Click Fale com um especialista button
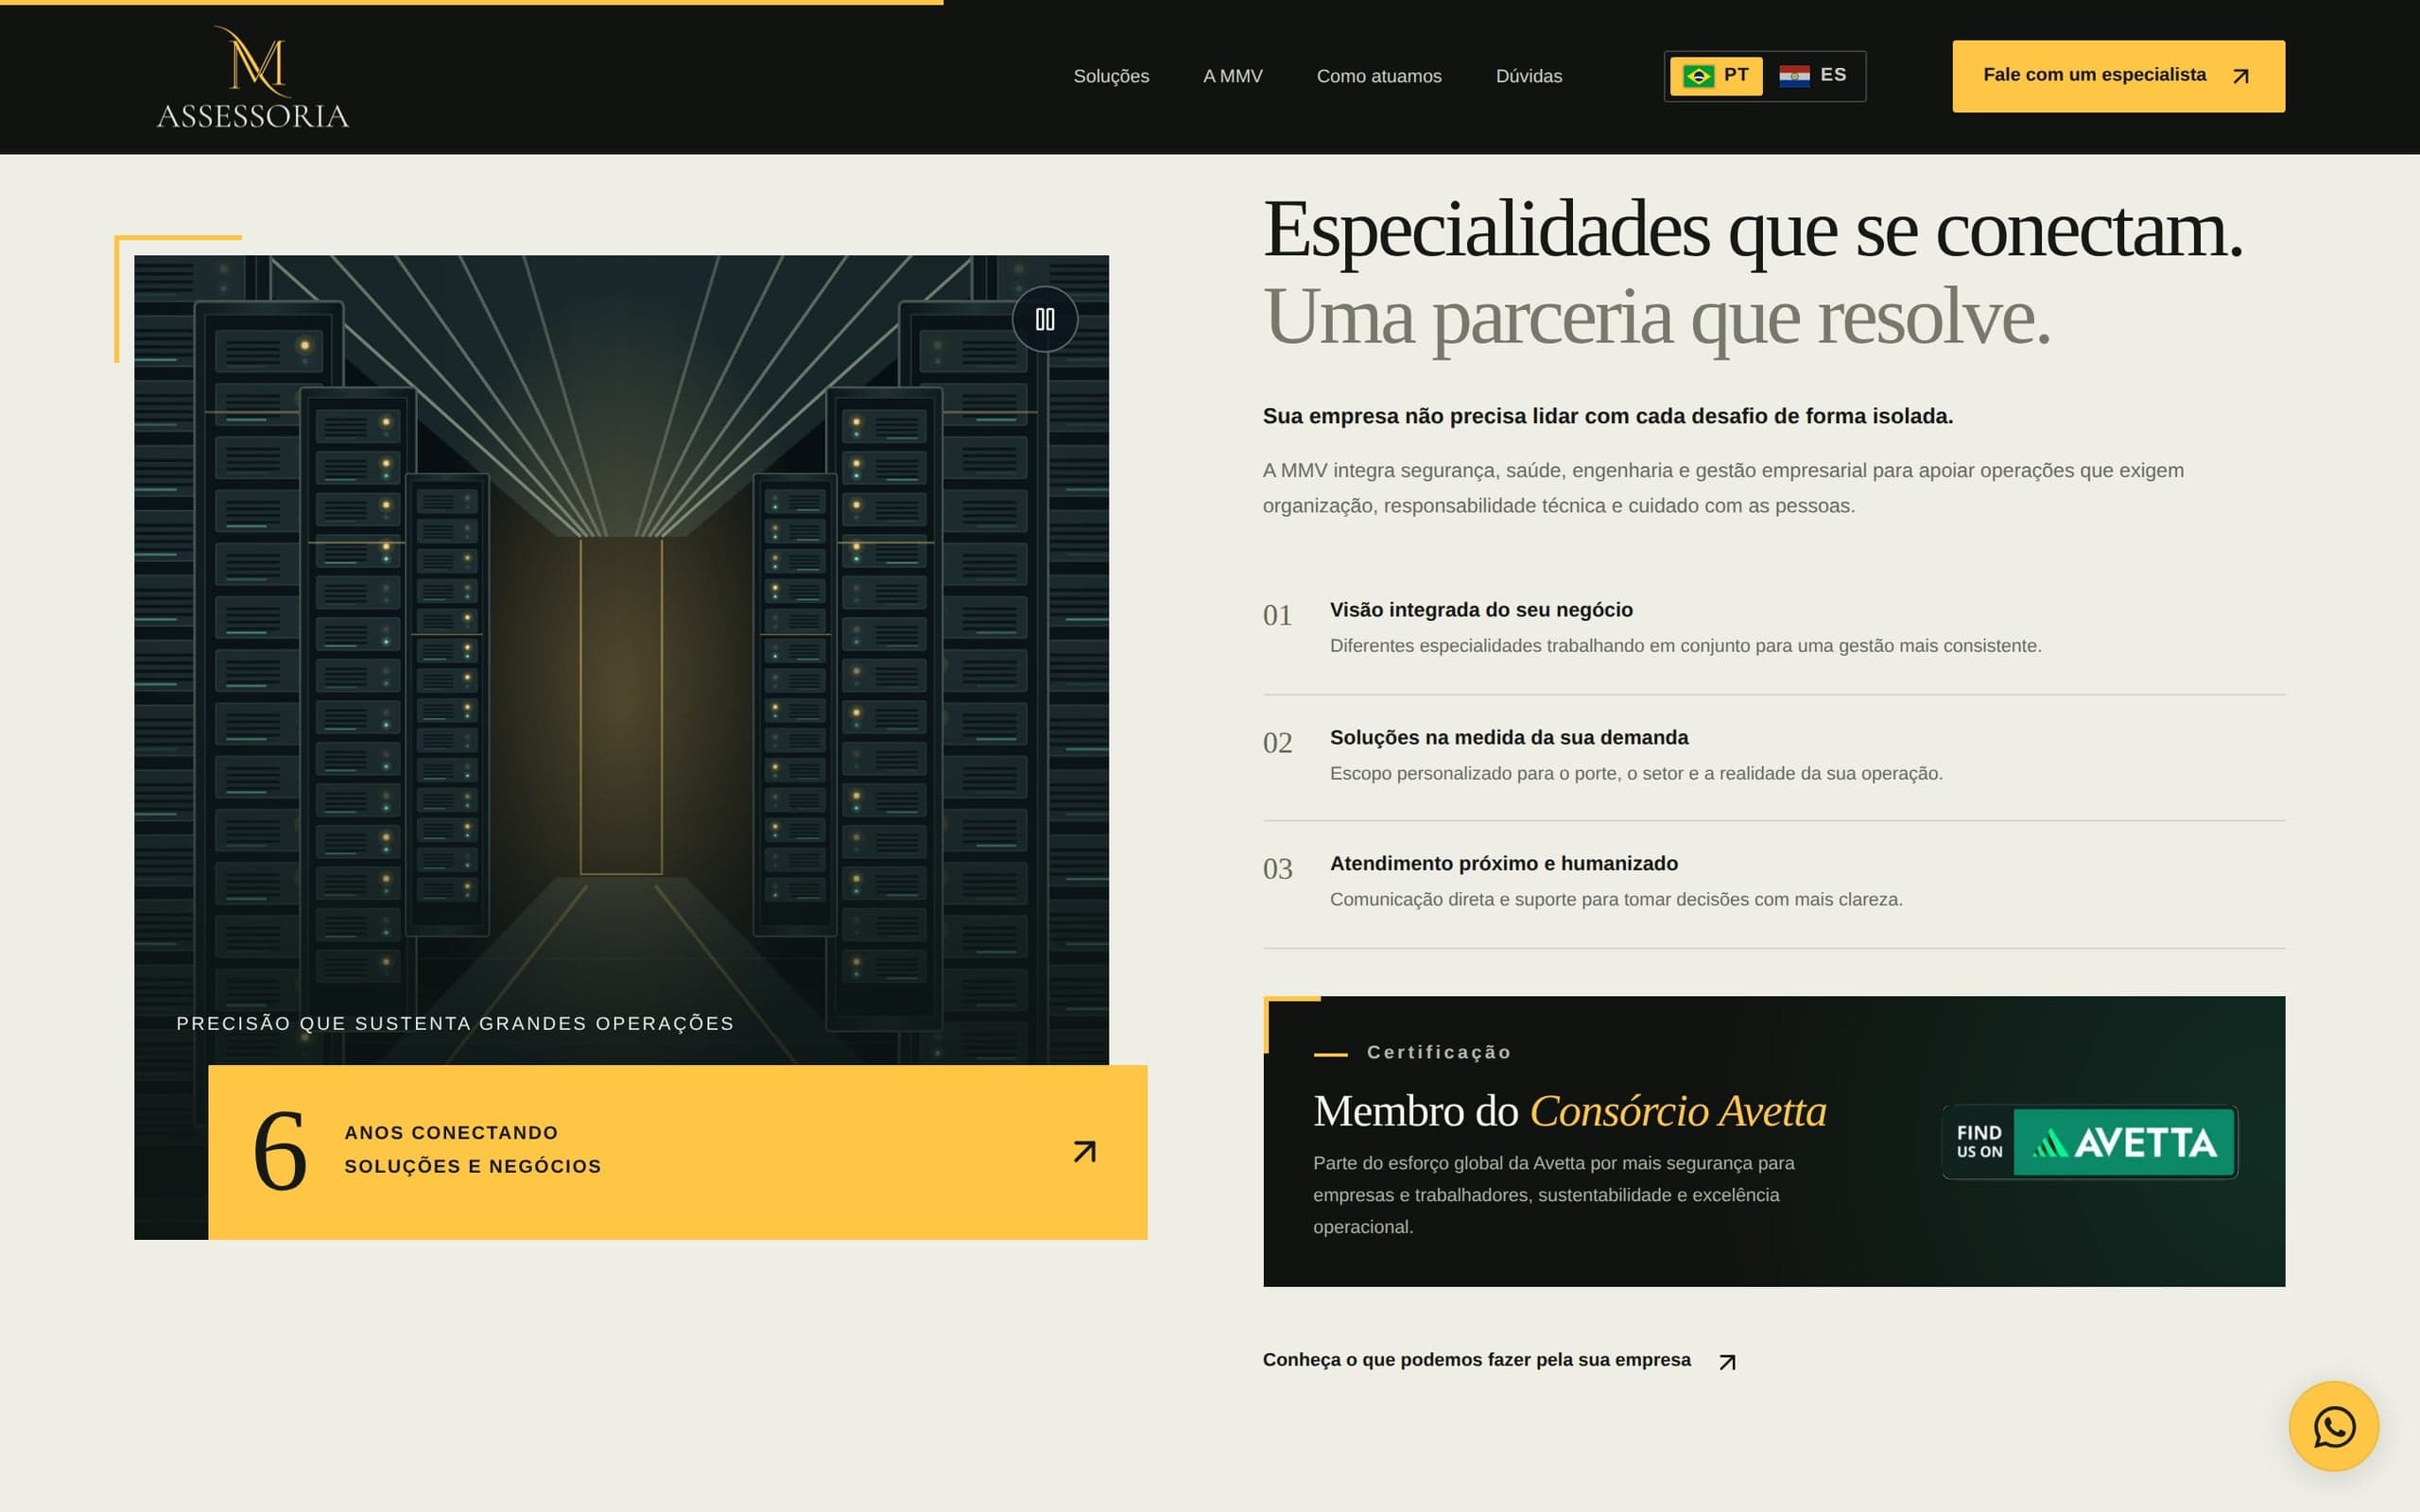 coord(2118,76)
